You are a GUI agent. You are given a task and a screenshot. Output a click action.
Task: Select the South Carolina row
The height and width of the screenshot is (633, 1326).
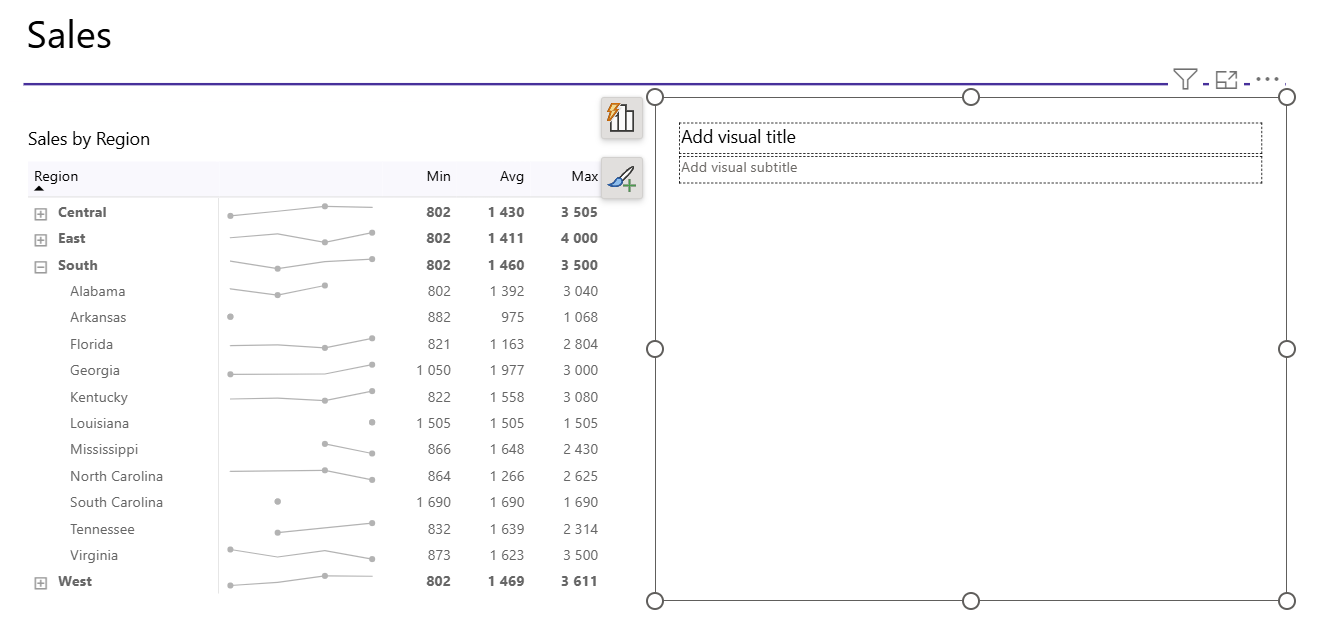coord(314,502)
